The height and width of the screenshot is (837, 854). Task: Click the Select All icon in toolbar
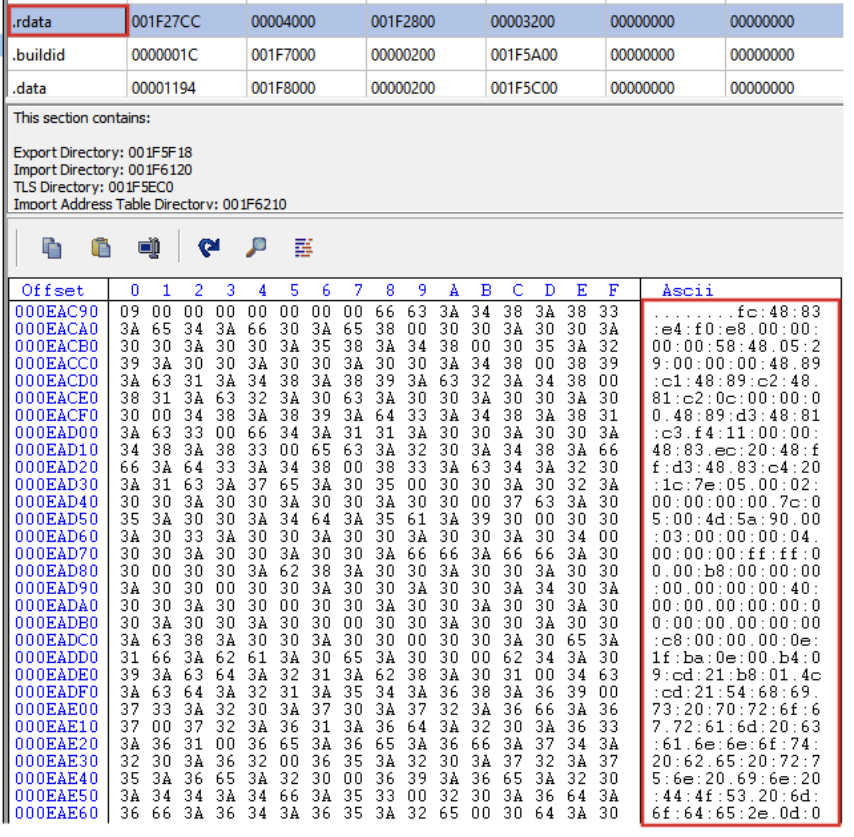pos(149,248)
